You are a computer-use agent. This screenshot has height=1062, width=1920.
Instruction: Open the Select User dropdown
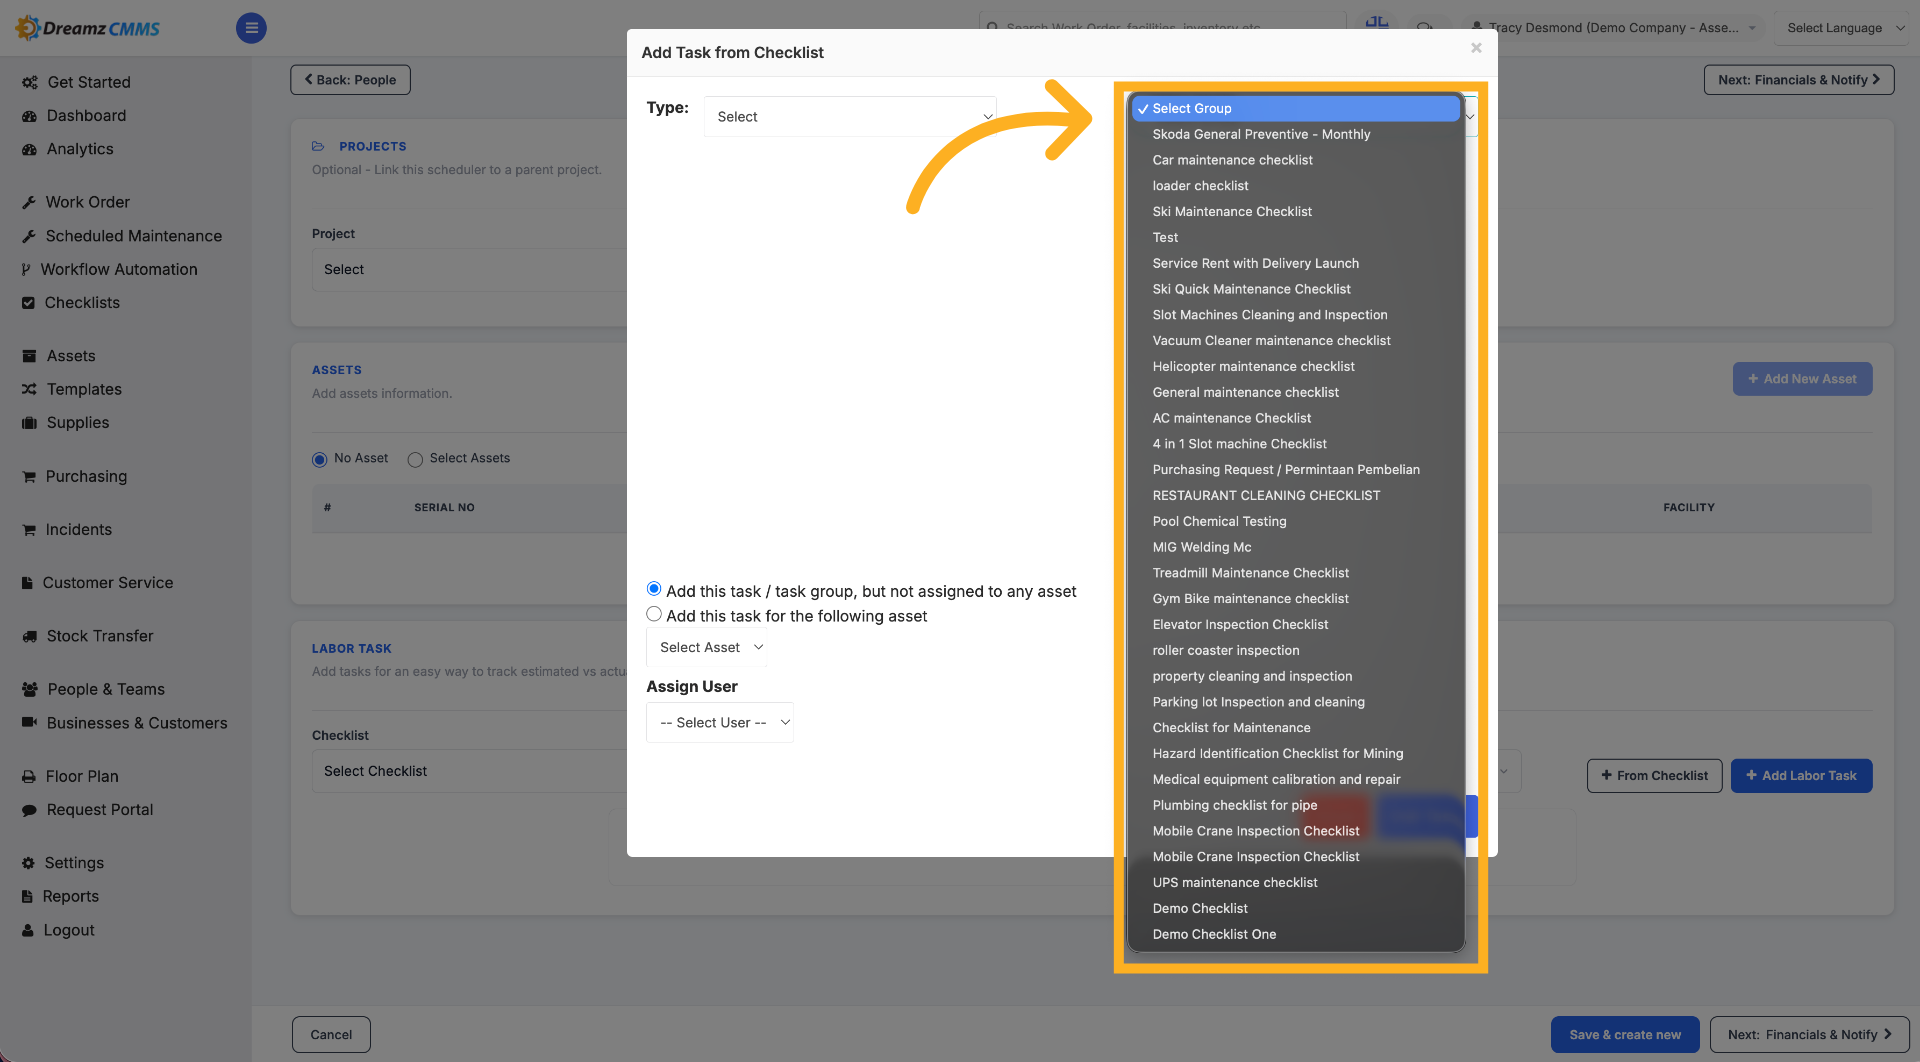tap(720, 723)
